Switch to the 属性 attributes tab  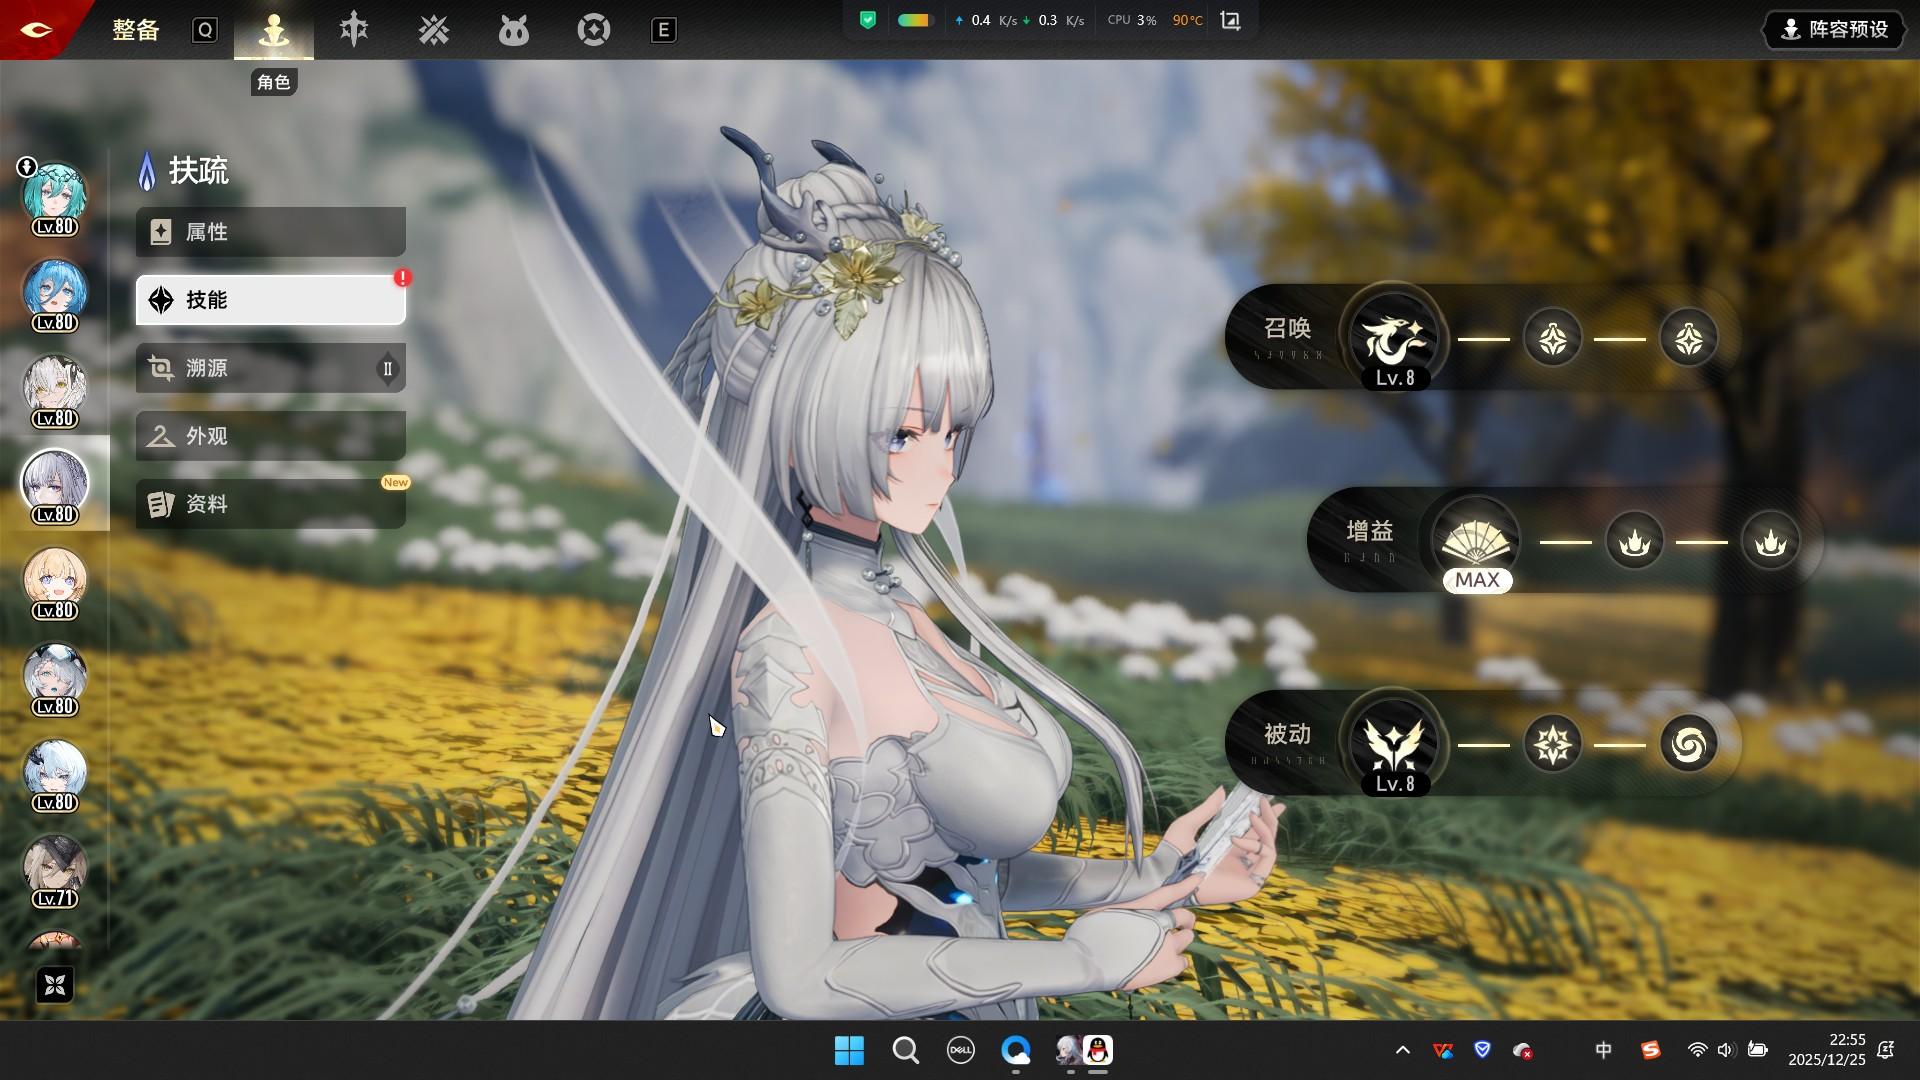coord(270,232)
